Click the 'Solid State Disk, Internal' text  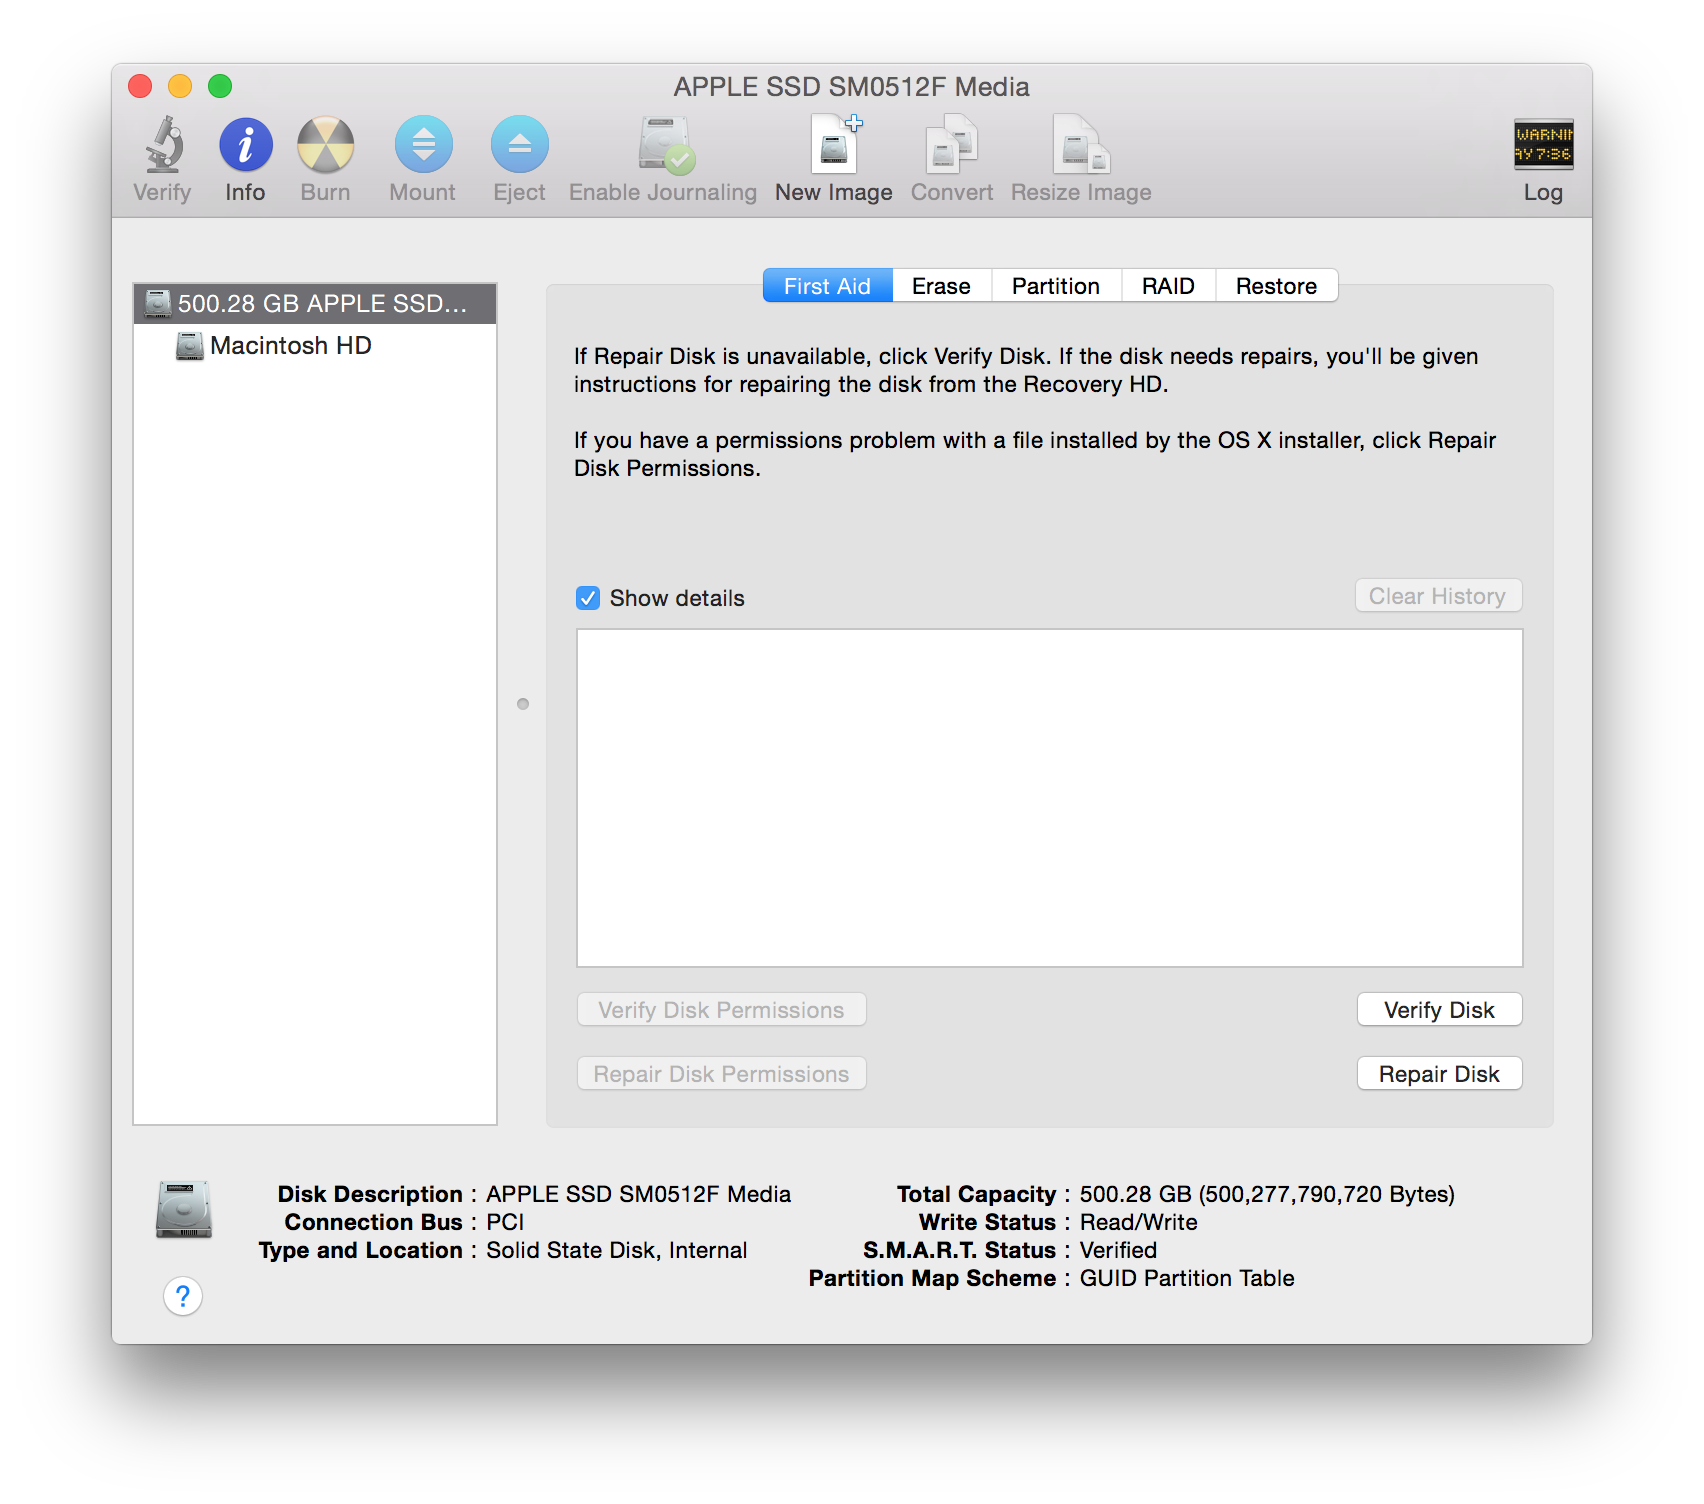point(617,1250)
